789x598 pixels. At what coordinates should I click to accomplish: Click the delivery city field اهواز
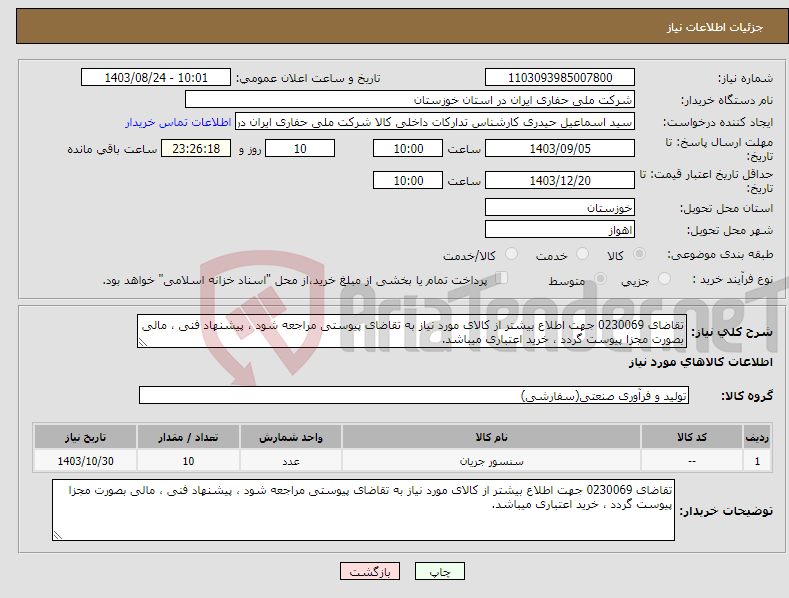coord(560,230)
